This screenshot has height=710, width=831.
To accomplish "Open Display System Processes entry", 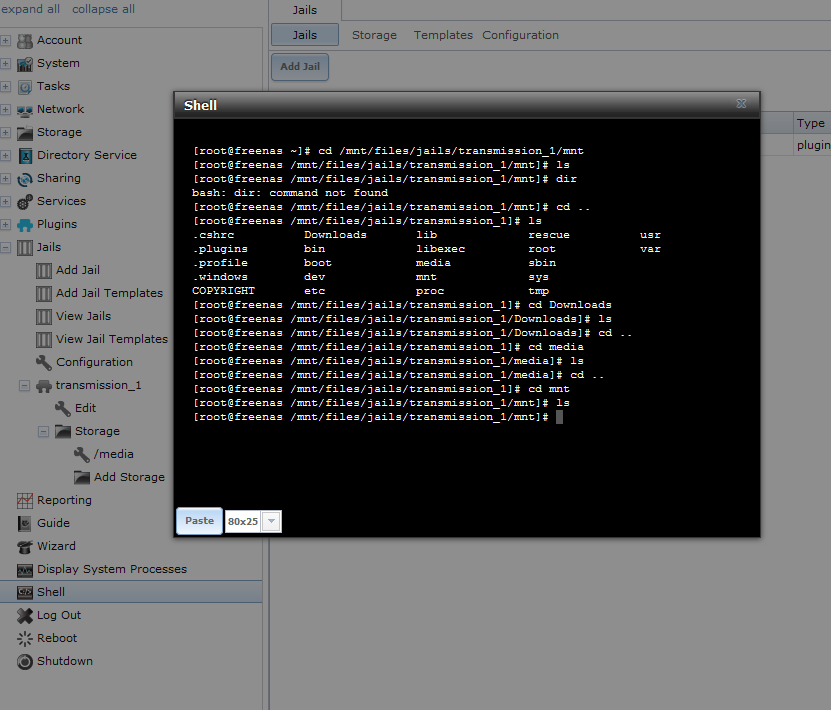I will coord(112,569).
